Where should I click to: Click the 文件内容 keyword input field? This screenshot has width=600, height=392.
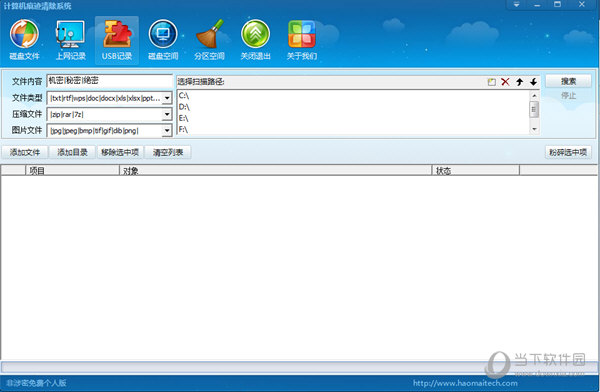click(x=109, y=81)
